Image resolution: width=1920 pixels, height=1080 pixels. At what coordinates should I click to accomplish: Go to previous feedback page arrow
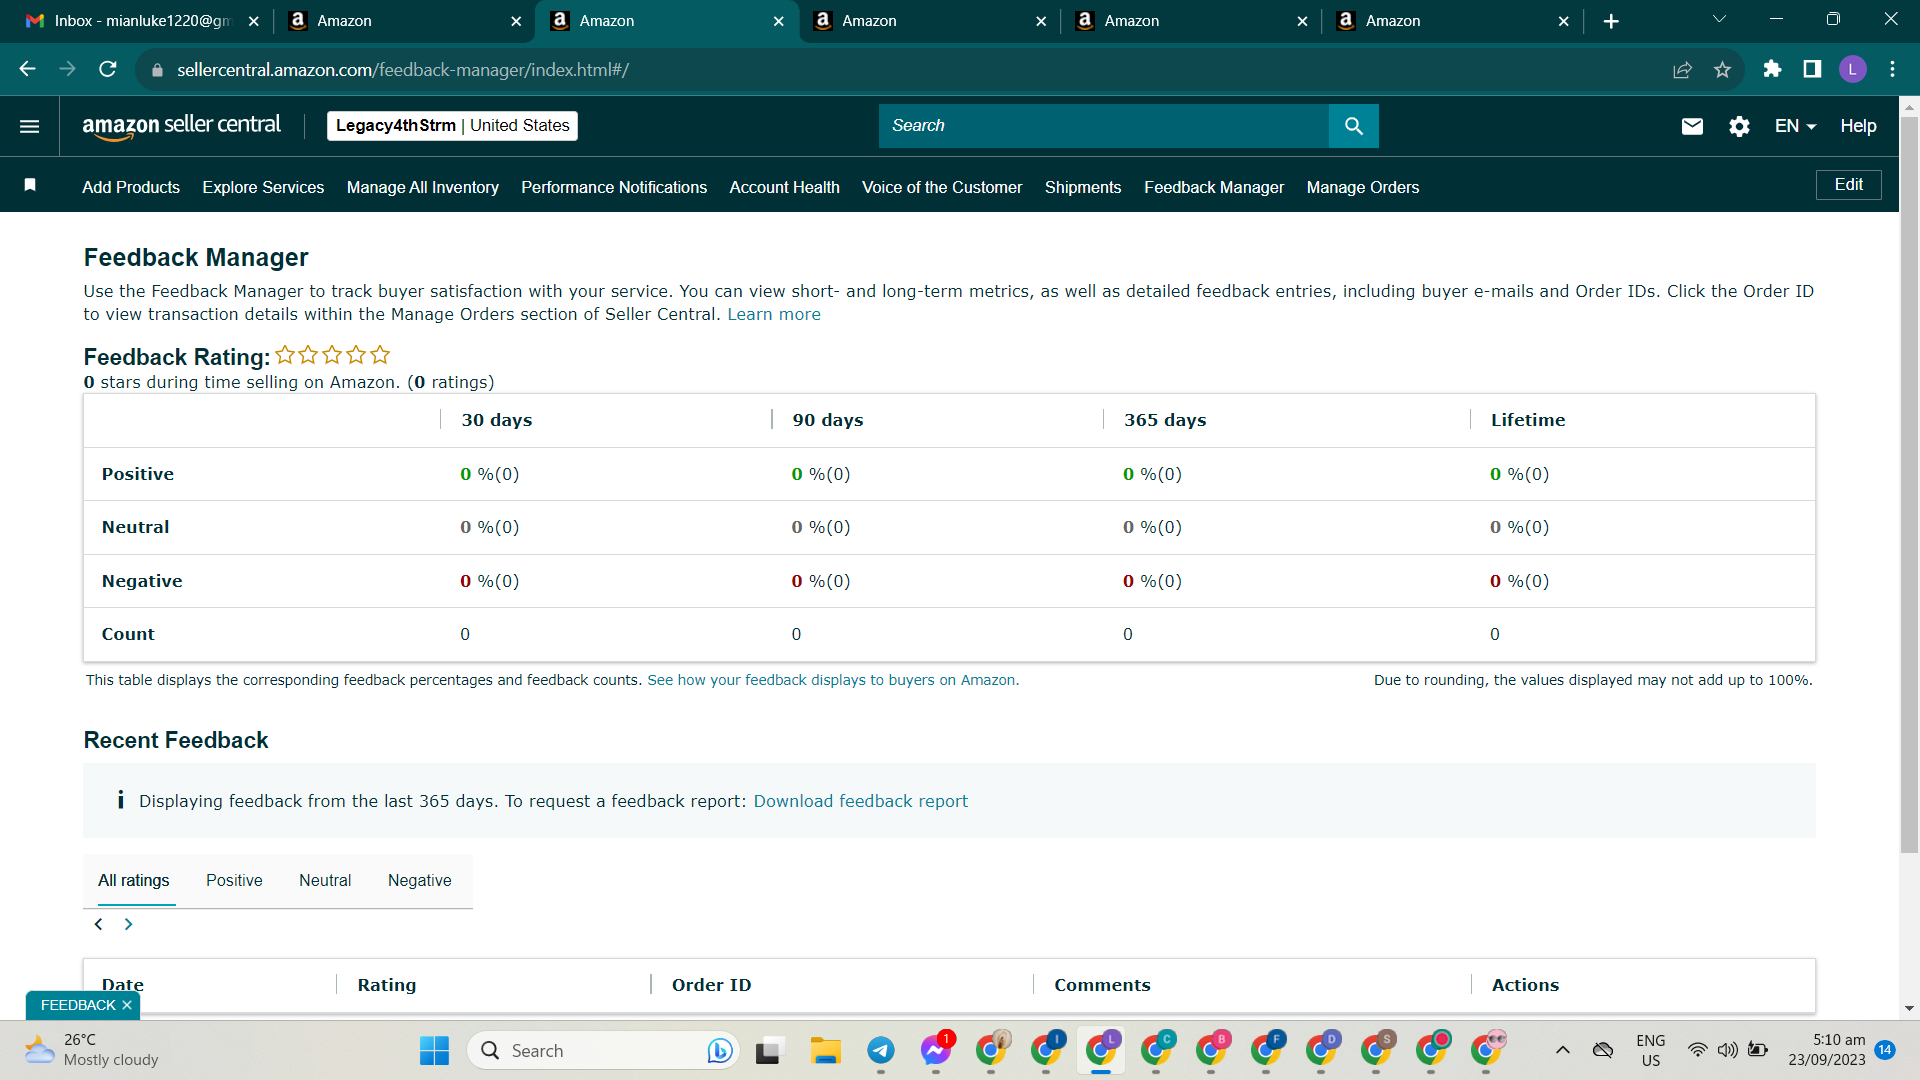[98, 924]
